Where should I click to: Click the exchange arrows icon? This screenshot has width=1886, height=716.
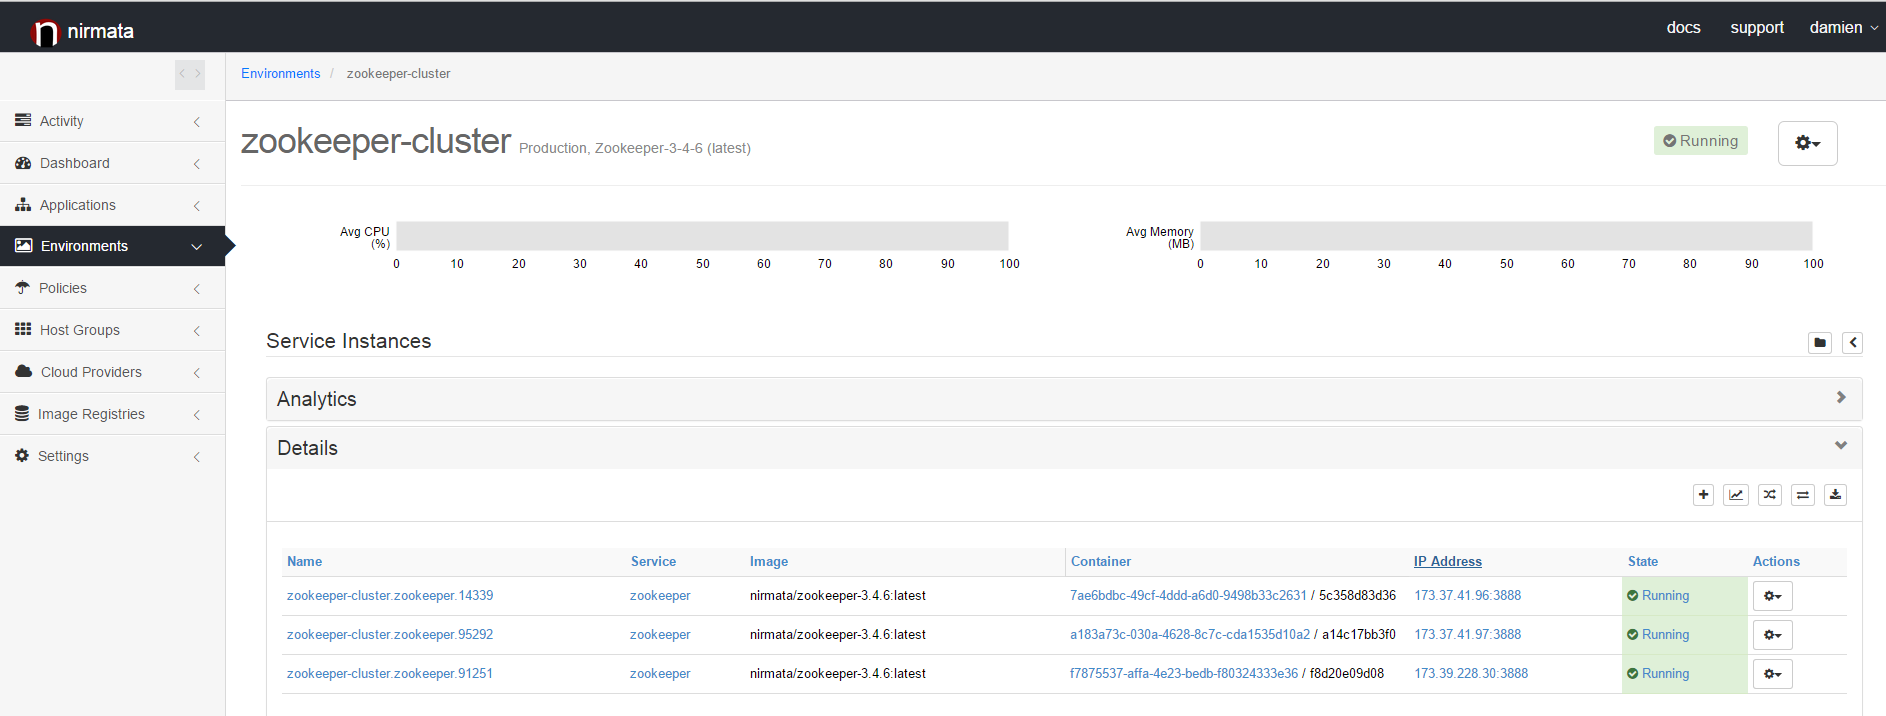(x=1803, y=495)
